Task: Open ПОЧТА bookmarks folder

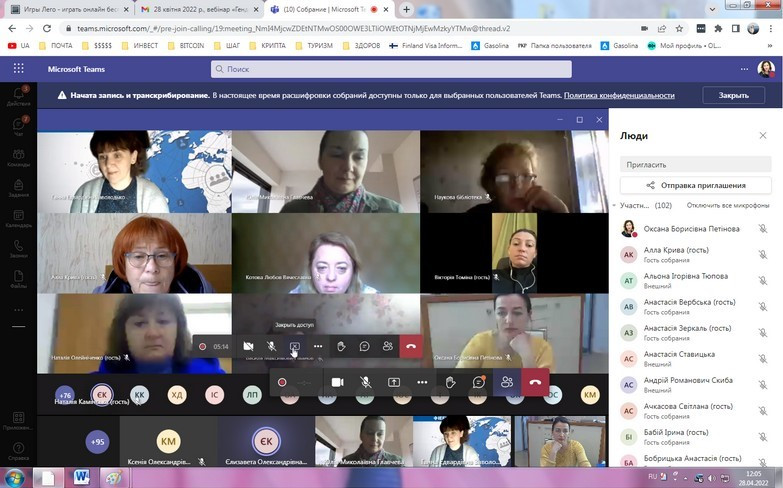Action: tap(56, 45)
